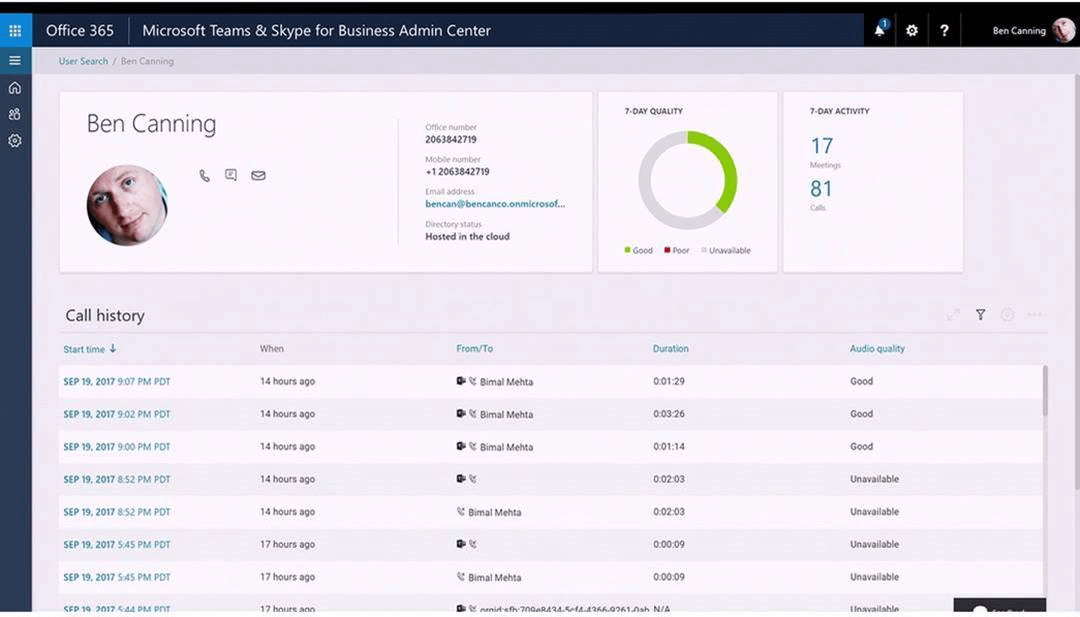Open the Ben Canning account menu
Viewport: 1080px width, 617px height.
(x=1032, y=30)
